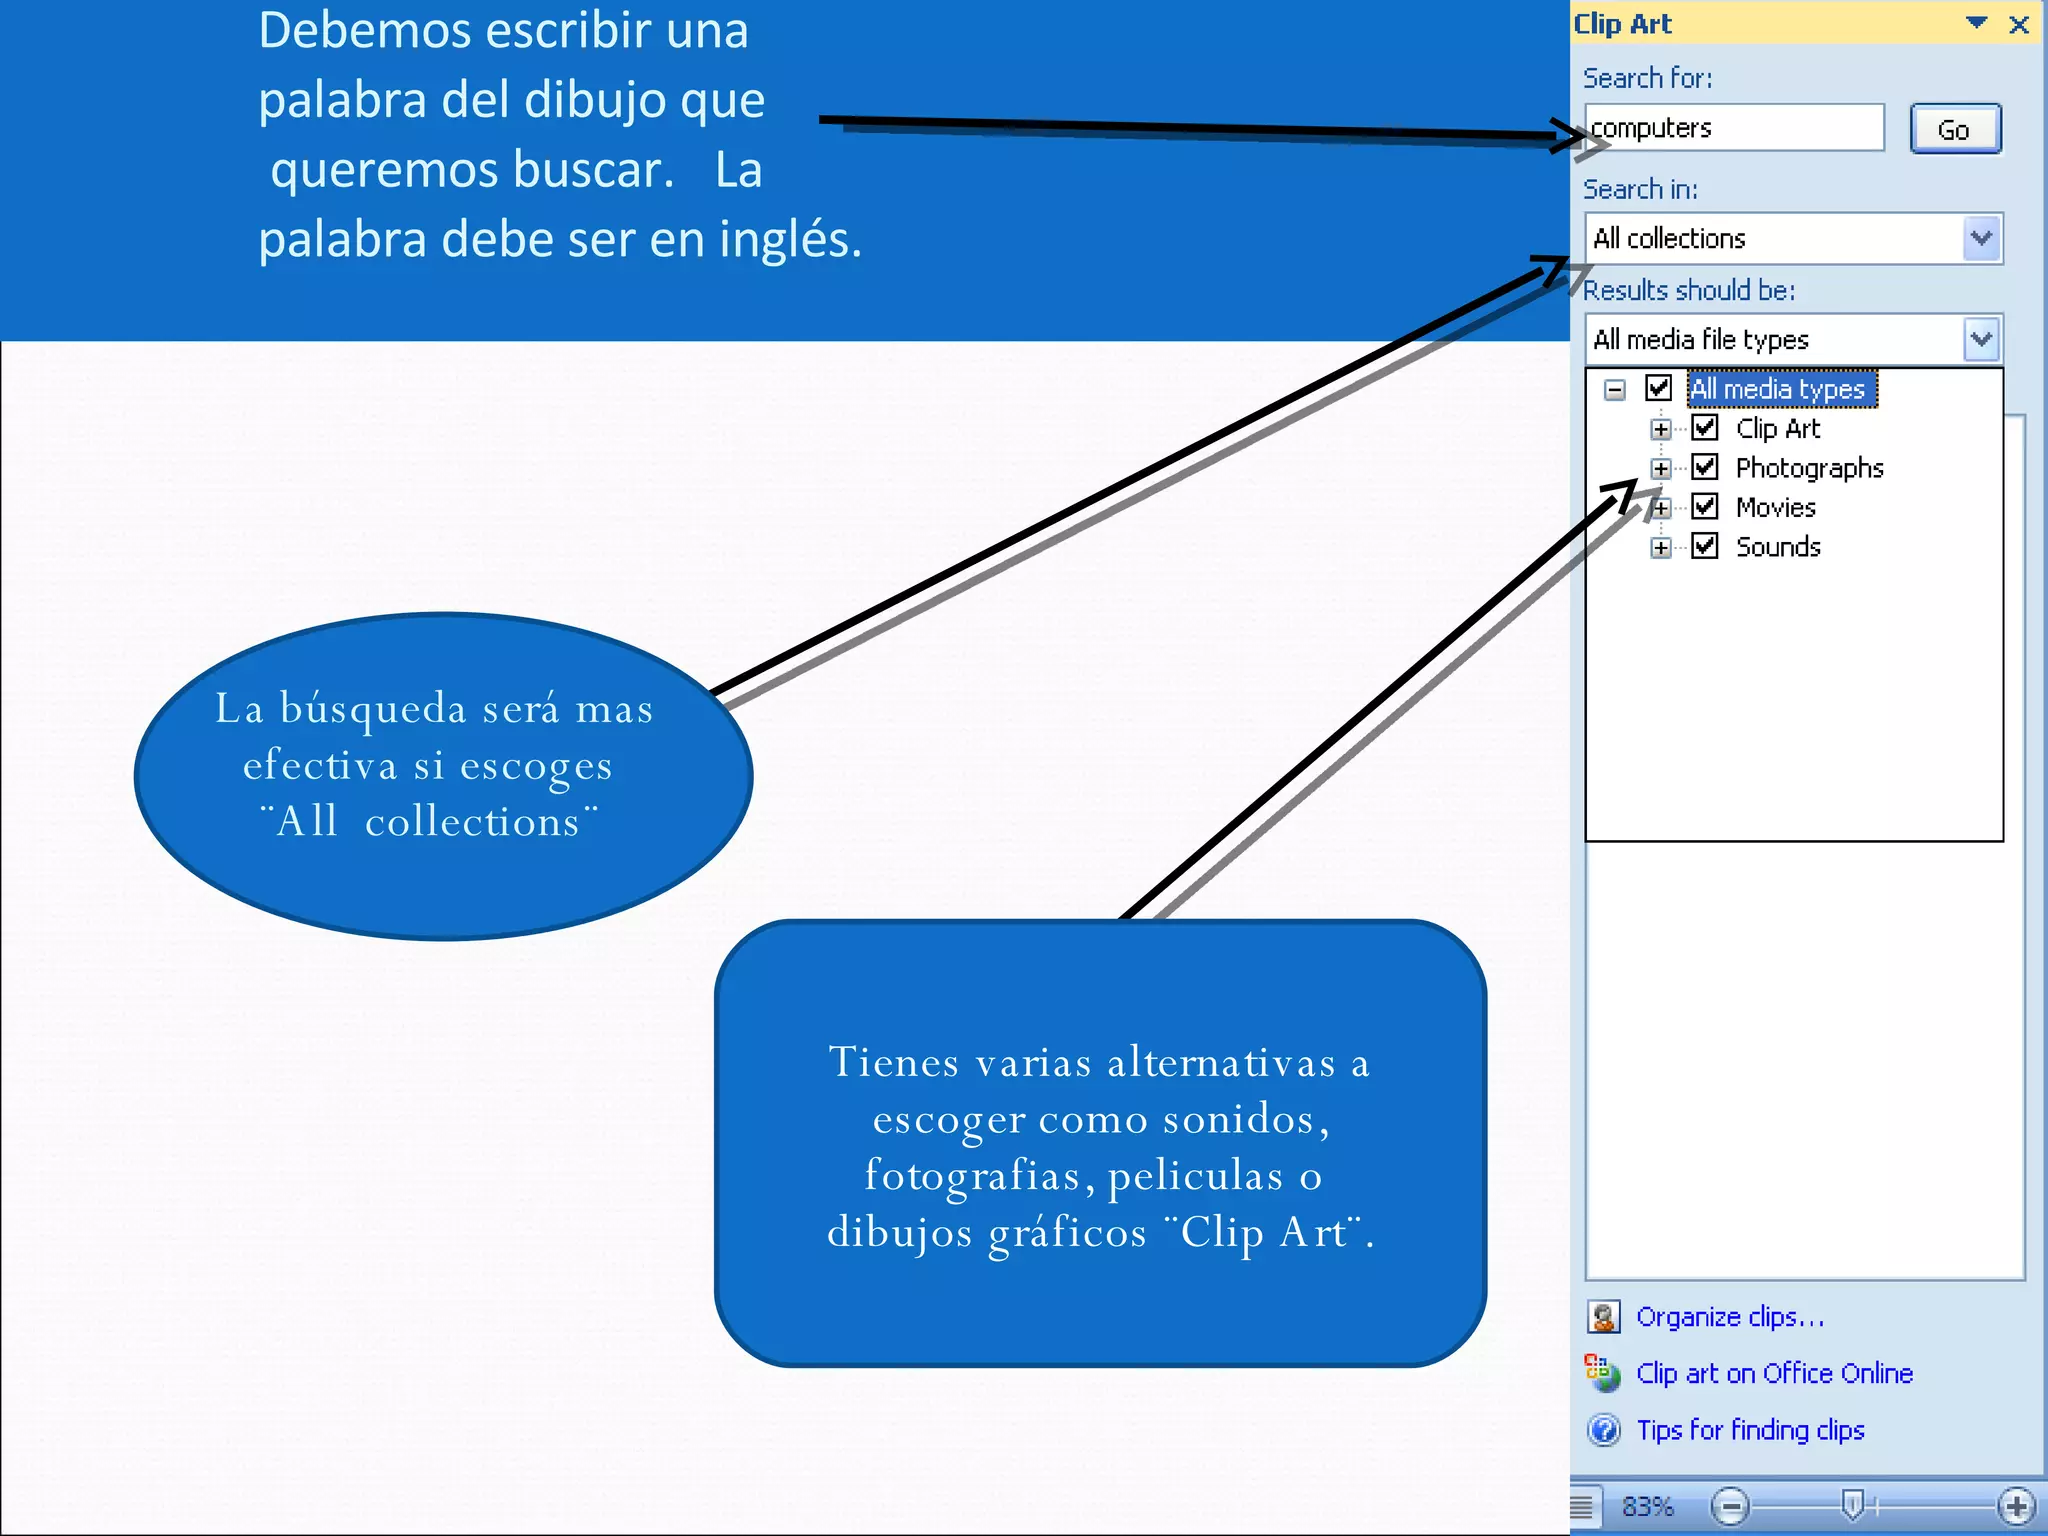Toggle the Sounds checkbox
2048x1536 pixels.
(x=1705, y=546)
